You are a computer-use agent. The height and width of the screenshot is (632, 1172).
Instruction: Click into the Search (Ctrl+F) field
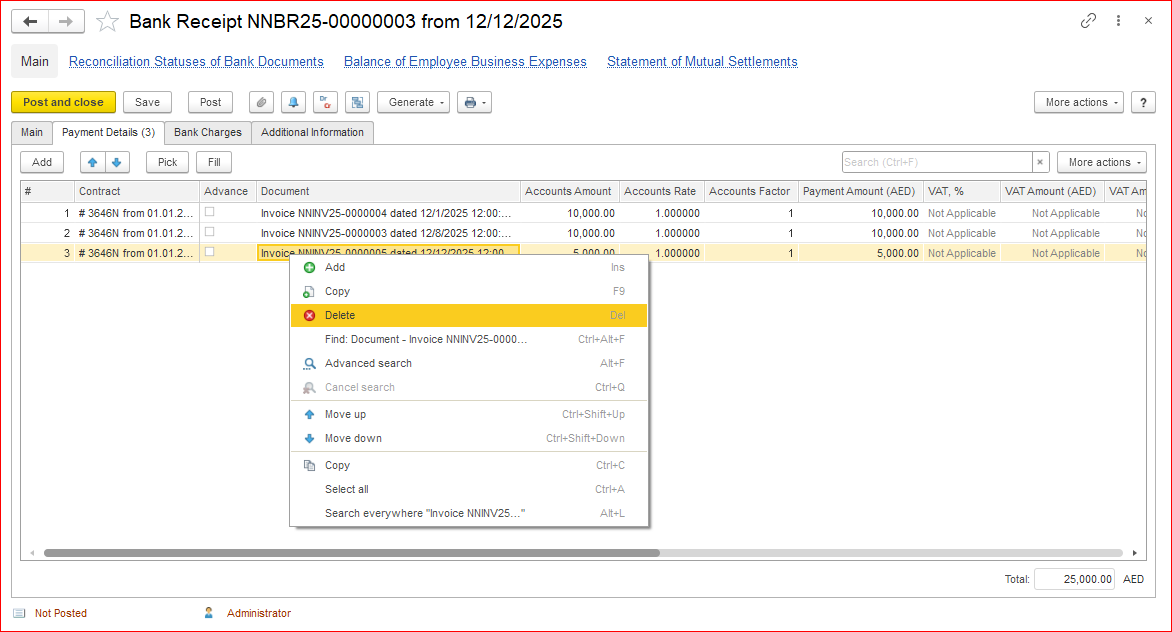click(x=937, y=162)
